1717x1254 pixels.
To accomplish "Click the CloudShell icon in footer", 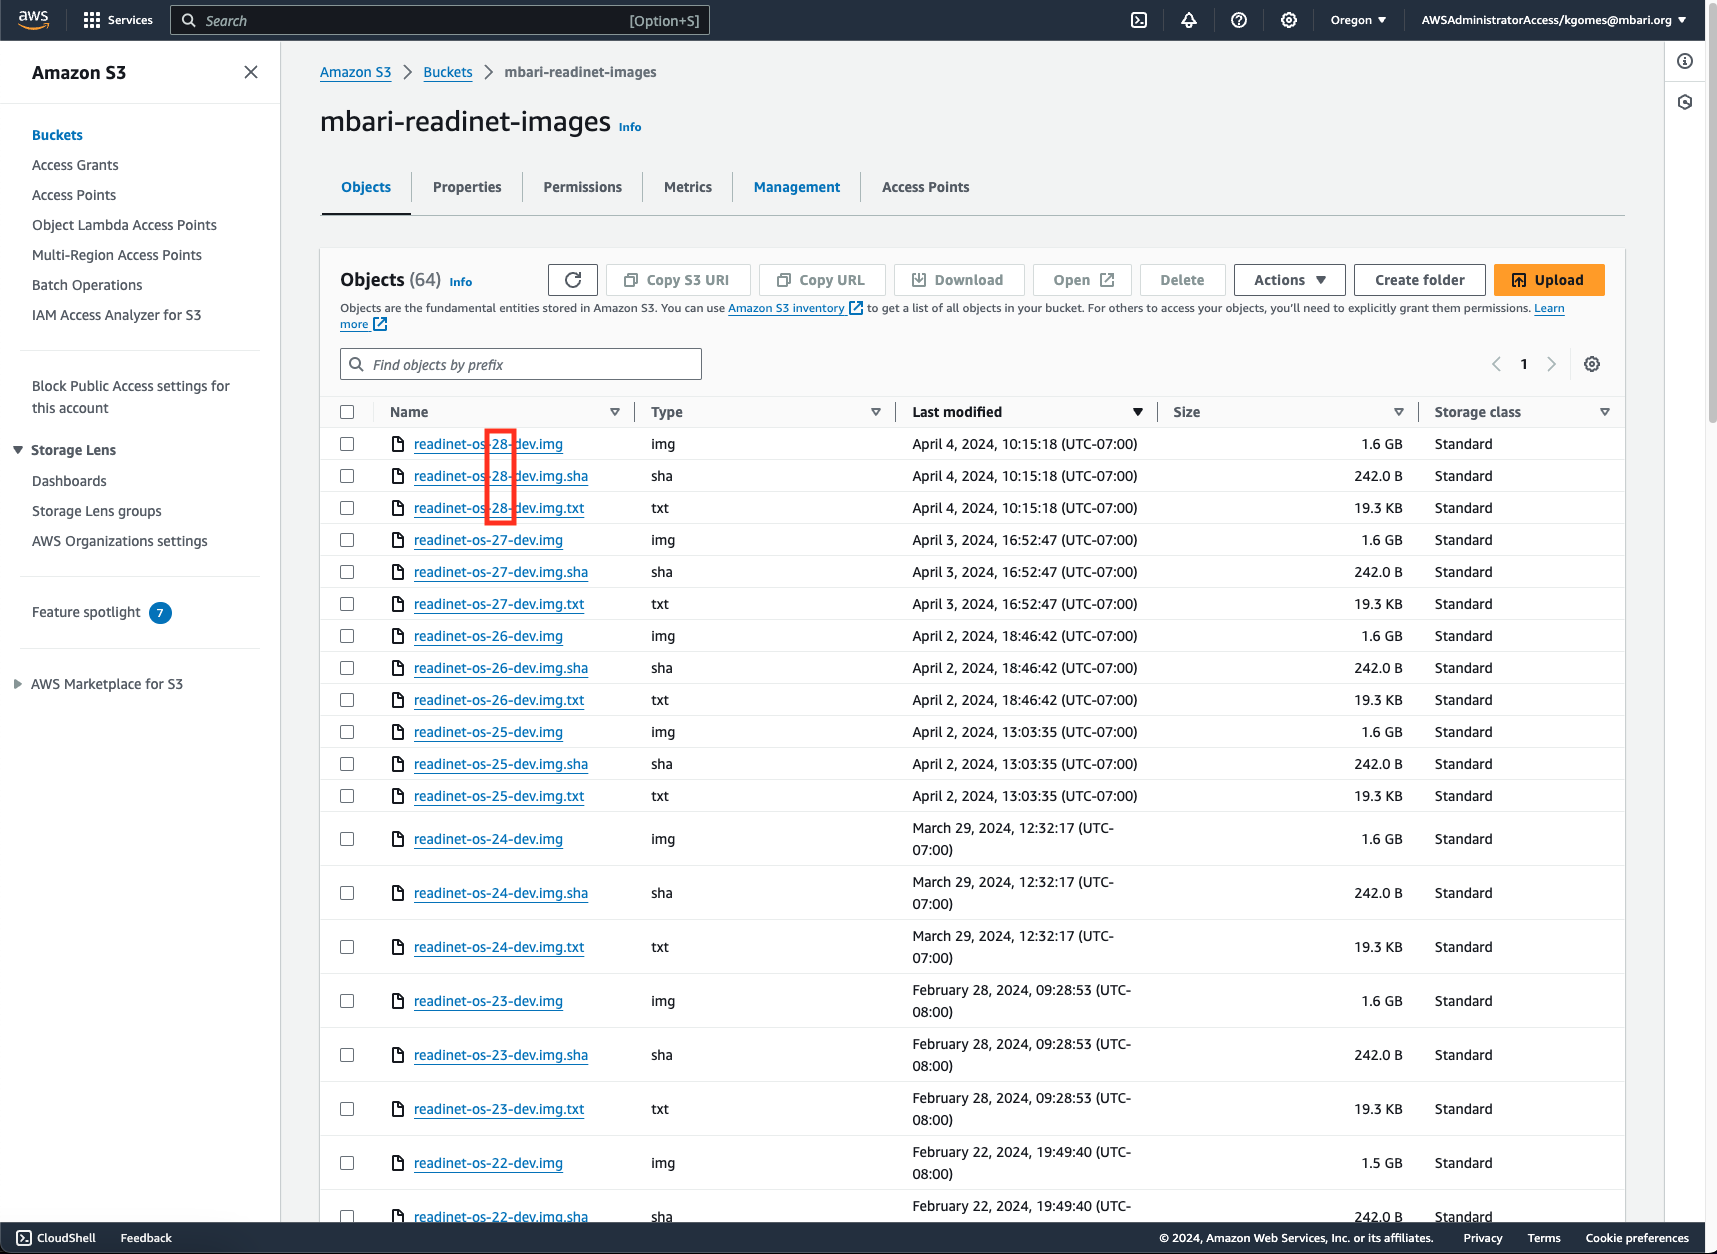I will pos(24,1238).
